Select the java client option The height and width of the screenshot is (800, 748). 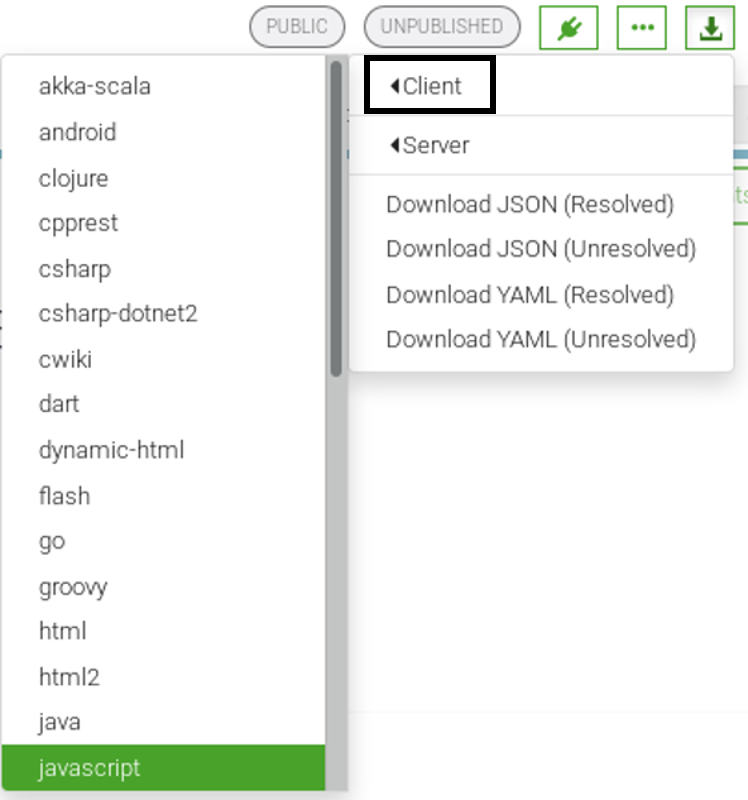pos(60,722)
